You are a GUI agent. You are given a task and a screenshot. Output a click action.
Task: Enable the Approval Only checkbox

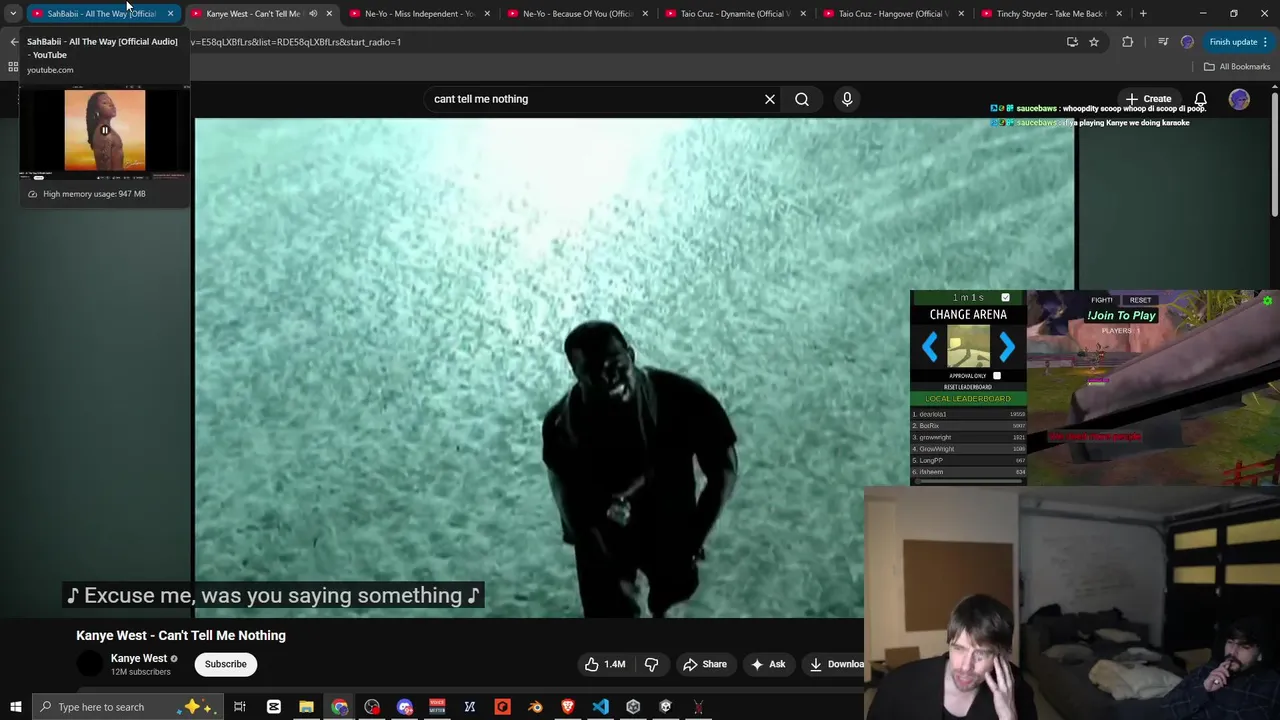pos(996,375)
